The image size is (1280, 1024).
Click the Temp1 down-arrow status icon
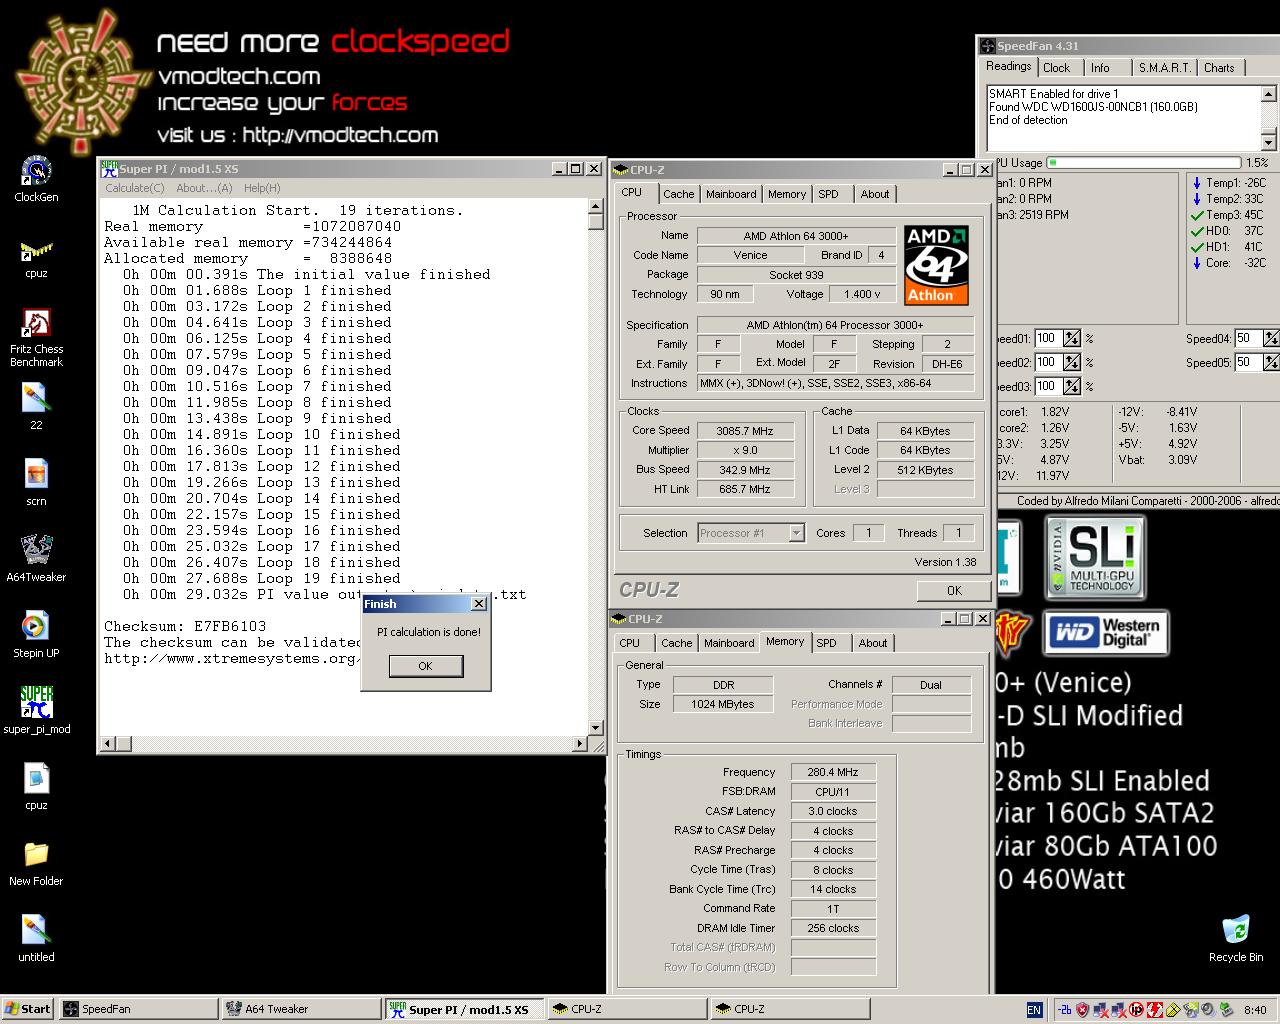(x=1197, y=183)
